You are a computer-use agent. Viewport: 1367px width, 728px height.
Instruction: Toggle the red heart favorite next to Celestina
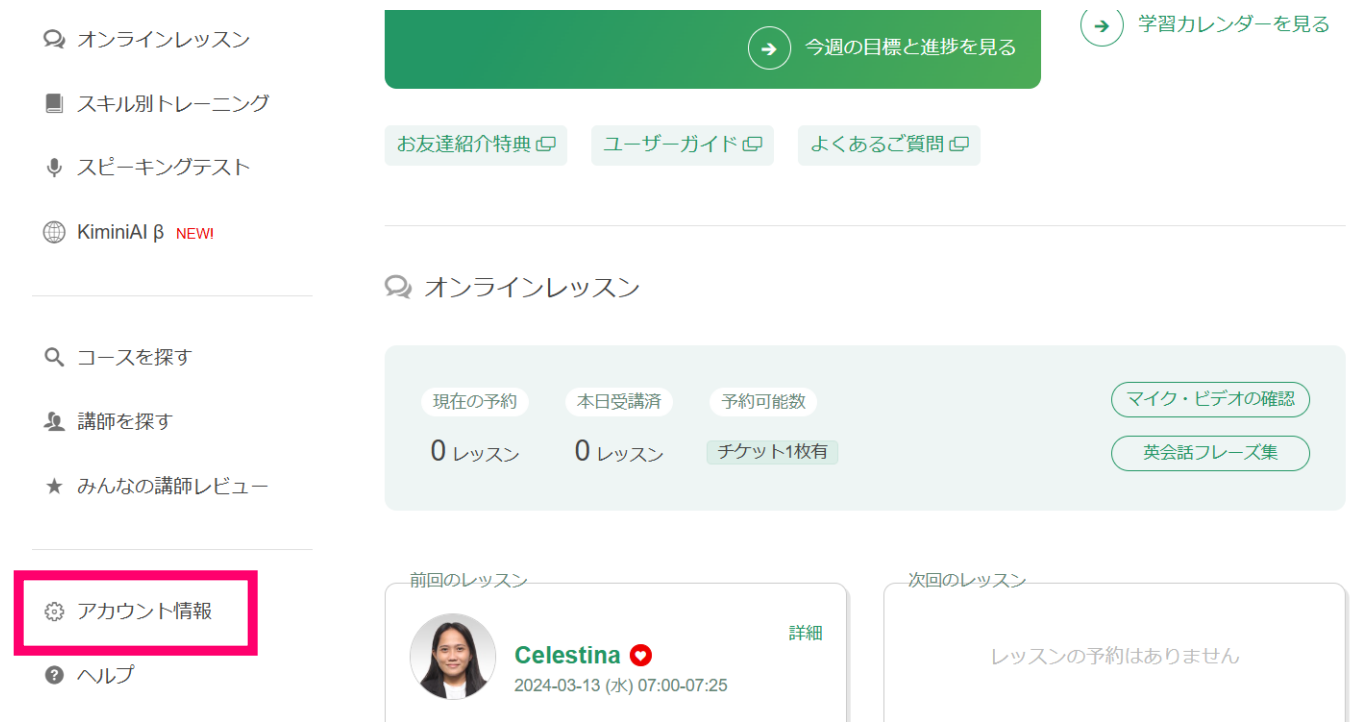641,656
